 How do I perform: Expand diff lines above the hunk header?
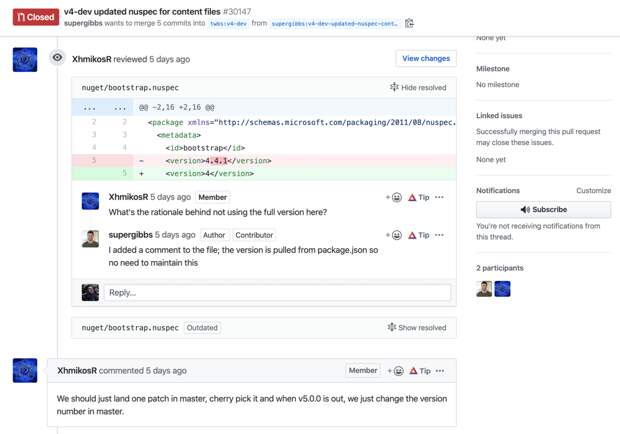tap(104, 108)
